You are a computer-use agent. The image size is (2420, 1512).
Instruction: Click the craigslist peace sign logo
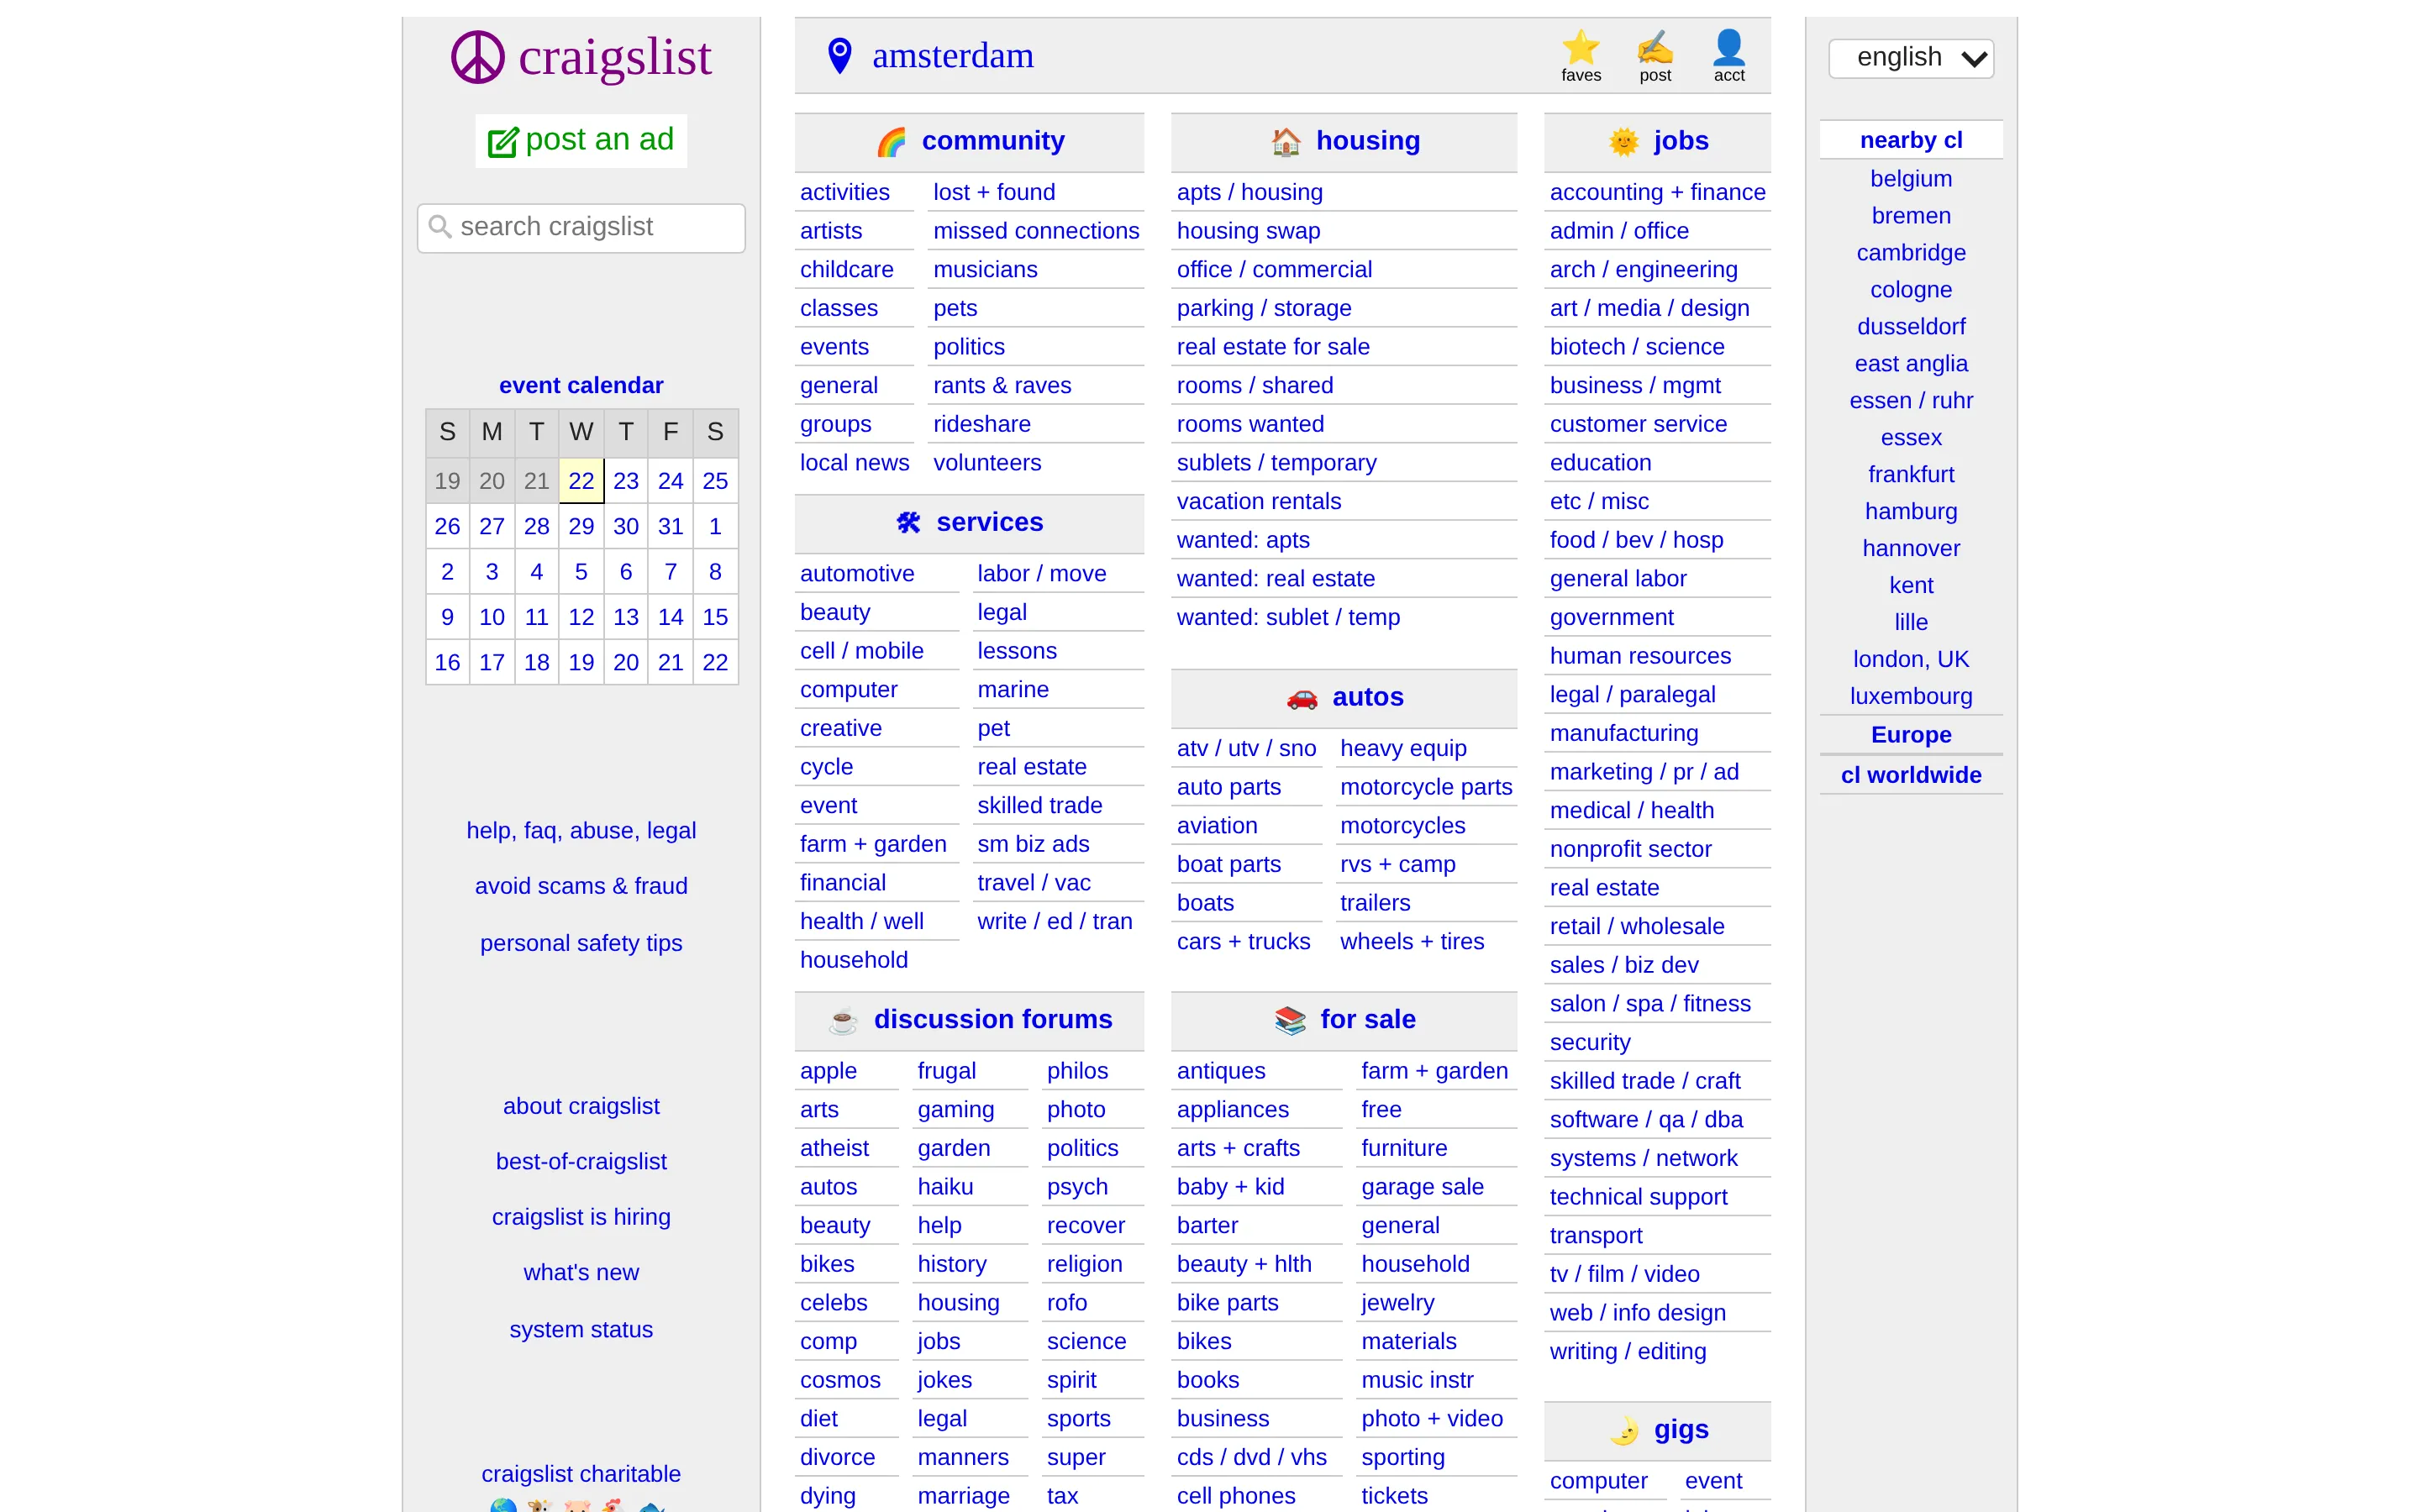tap(478, 57)
